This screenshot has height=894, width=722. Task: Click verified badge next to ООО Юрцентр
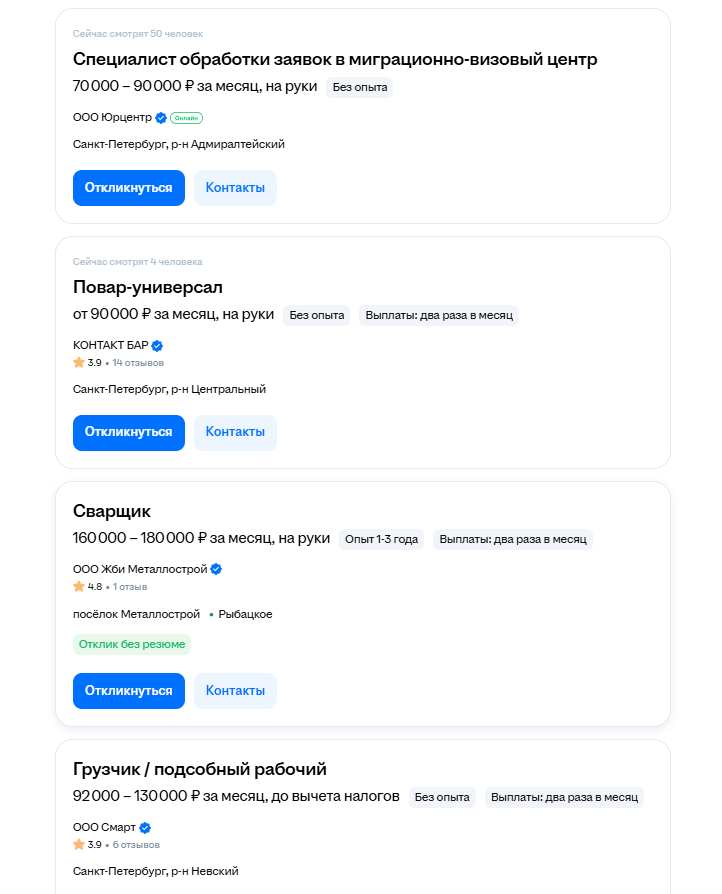pos(161,117)
